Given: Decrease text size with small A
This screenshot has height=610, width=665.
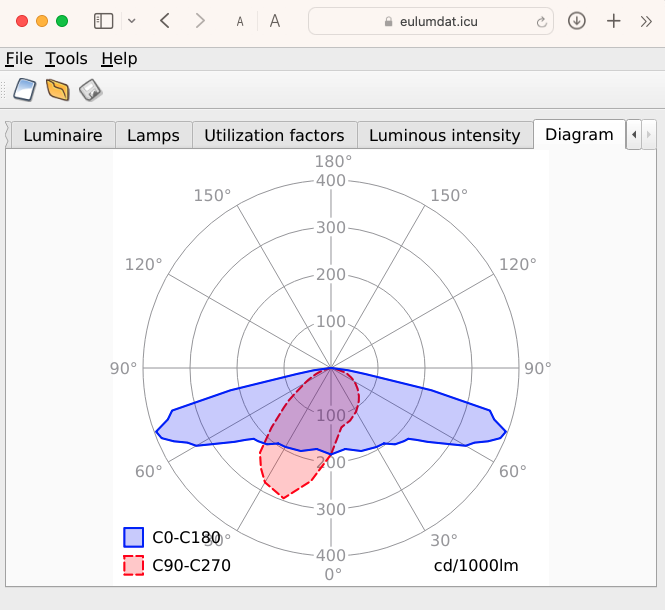Looking at the screenshot, I should click(240, 22).
